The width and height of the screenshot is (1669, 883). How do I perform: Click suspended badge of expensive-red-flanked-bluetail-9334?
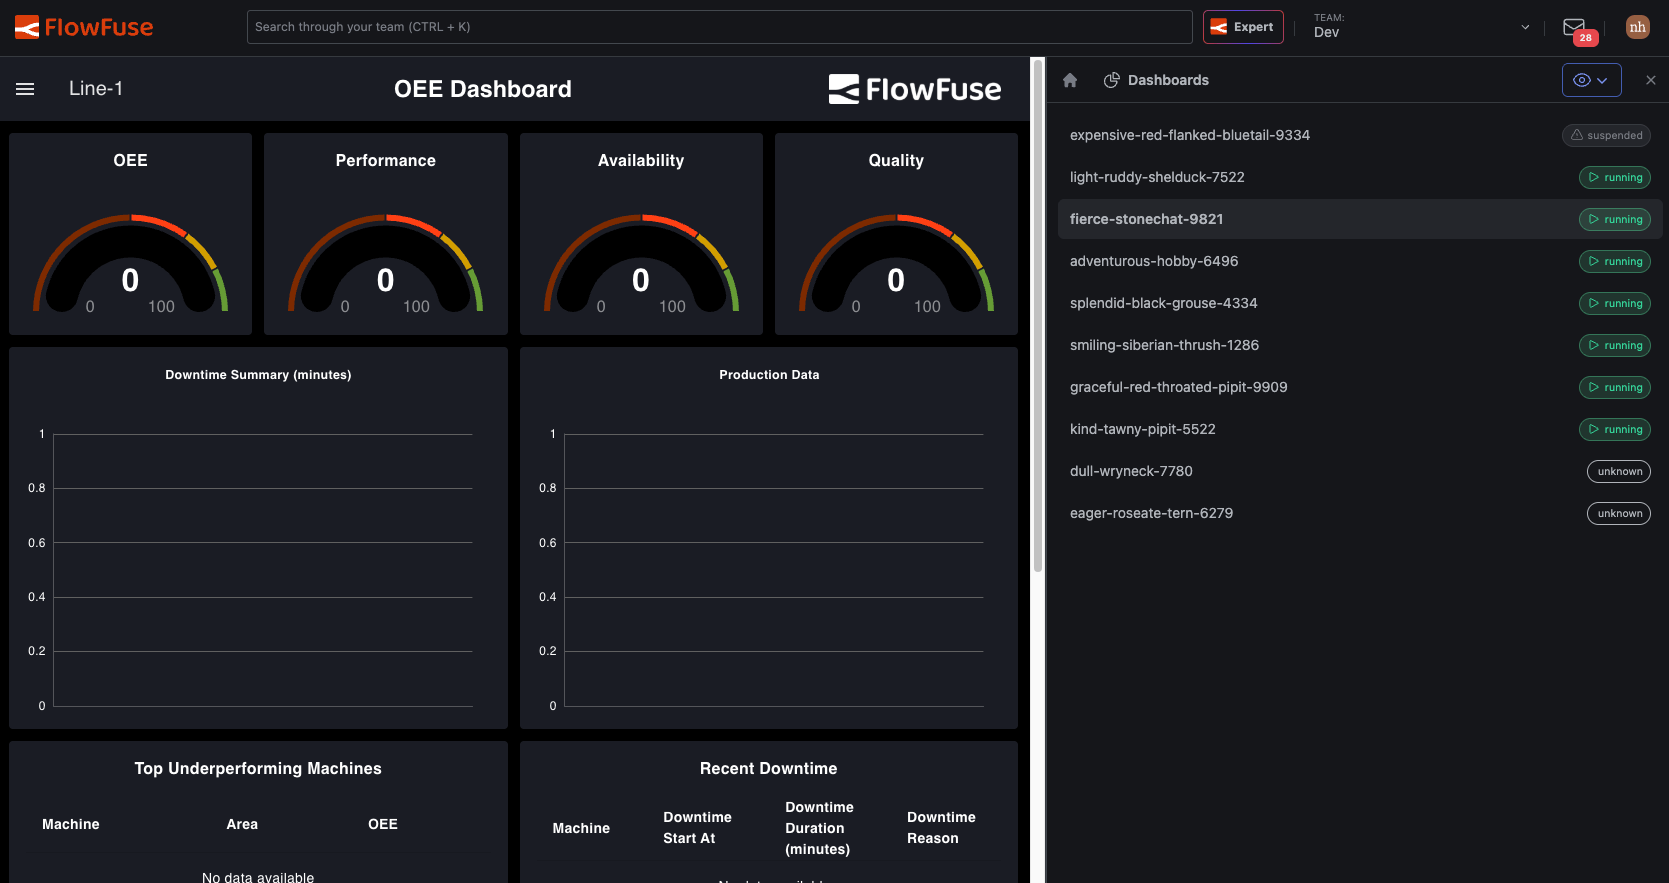click(x=1606, y=135)
